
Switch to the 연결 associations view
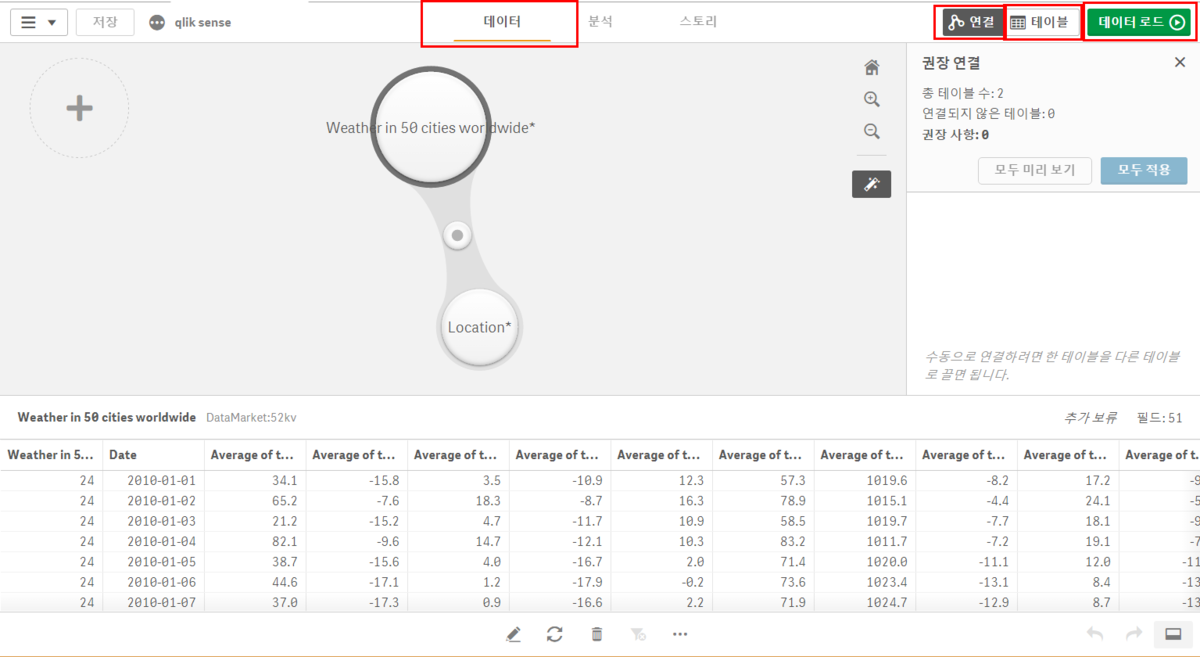[971, 23]
